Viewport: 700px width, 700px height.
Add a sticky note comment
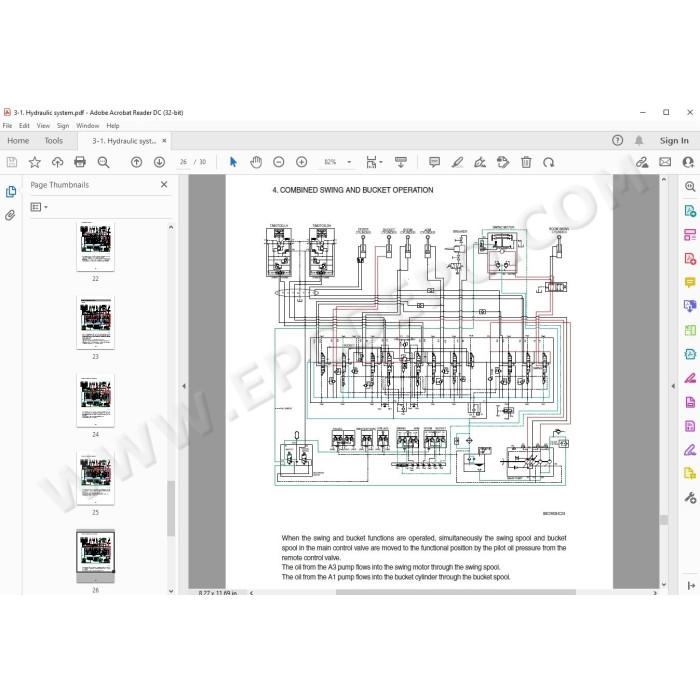tap(434, 162)
